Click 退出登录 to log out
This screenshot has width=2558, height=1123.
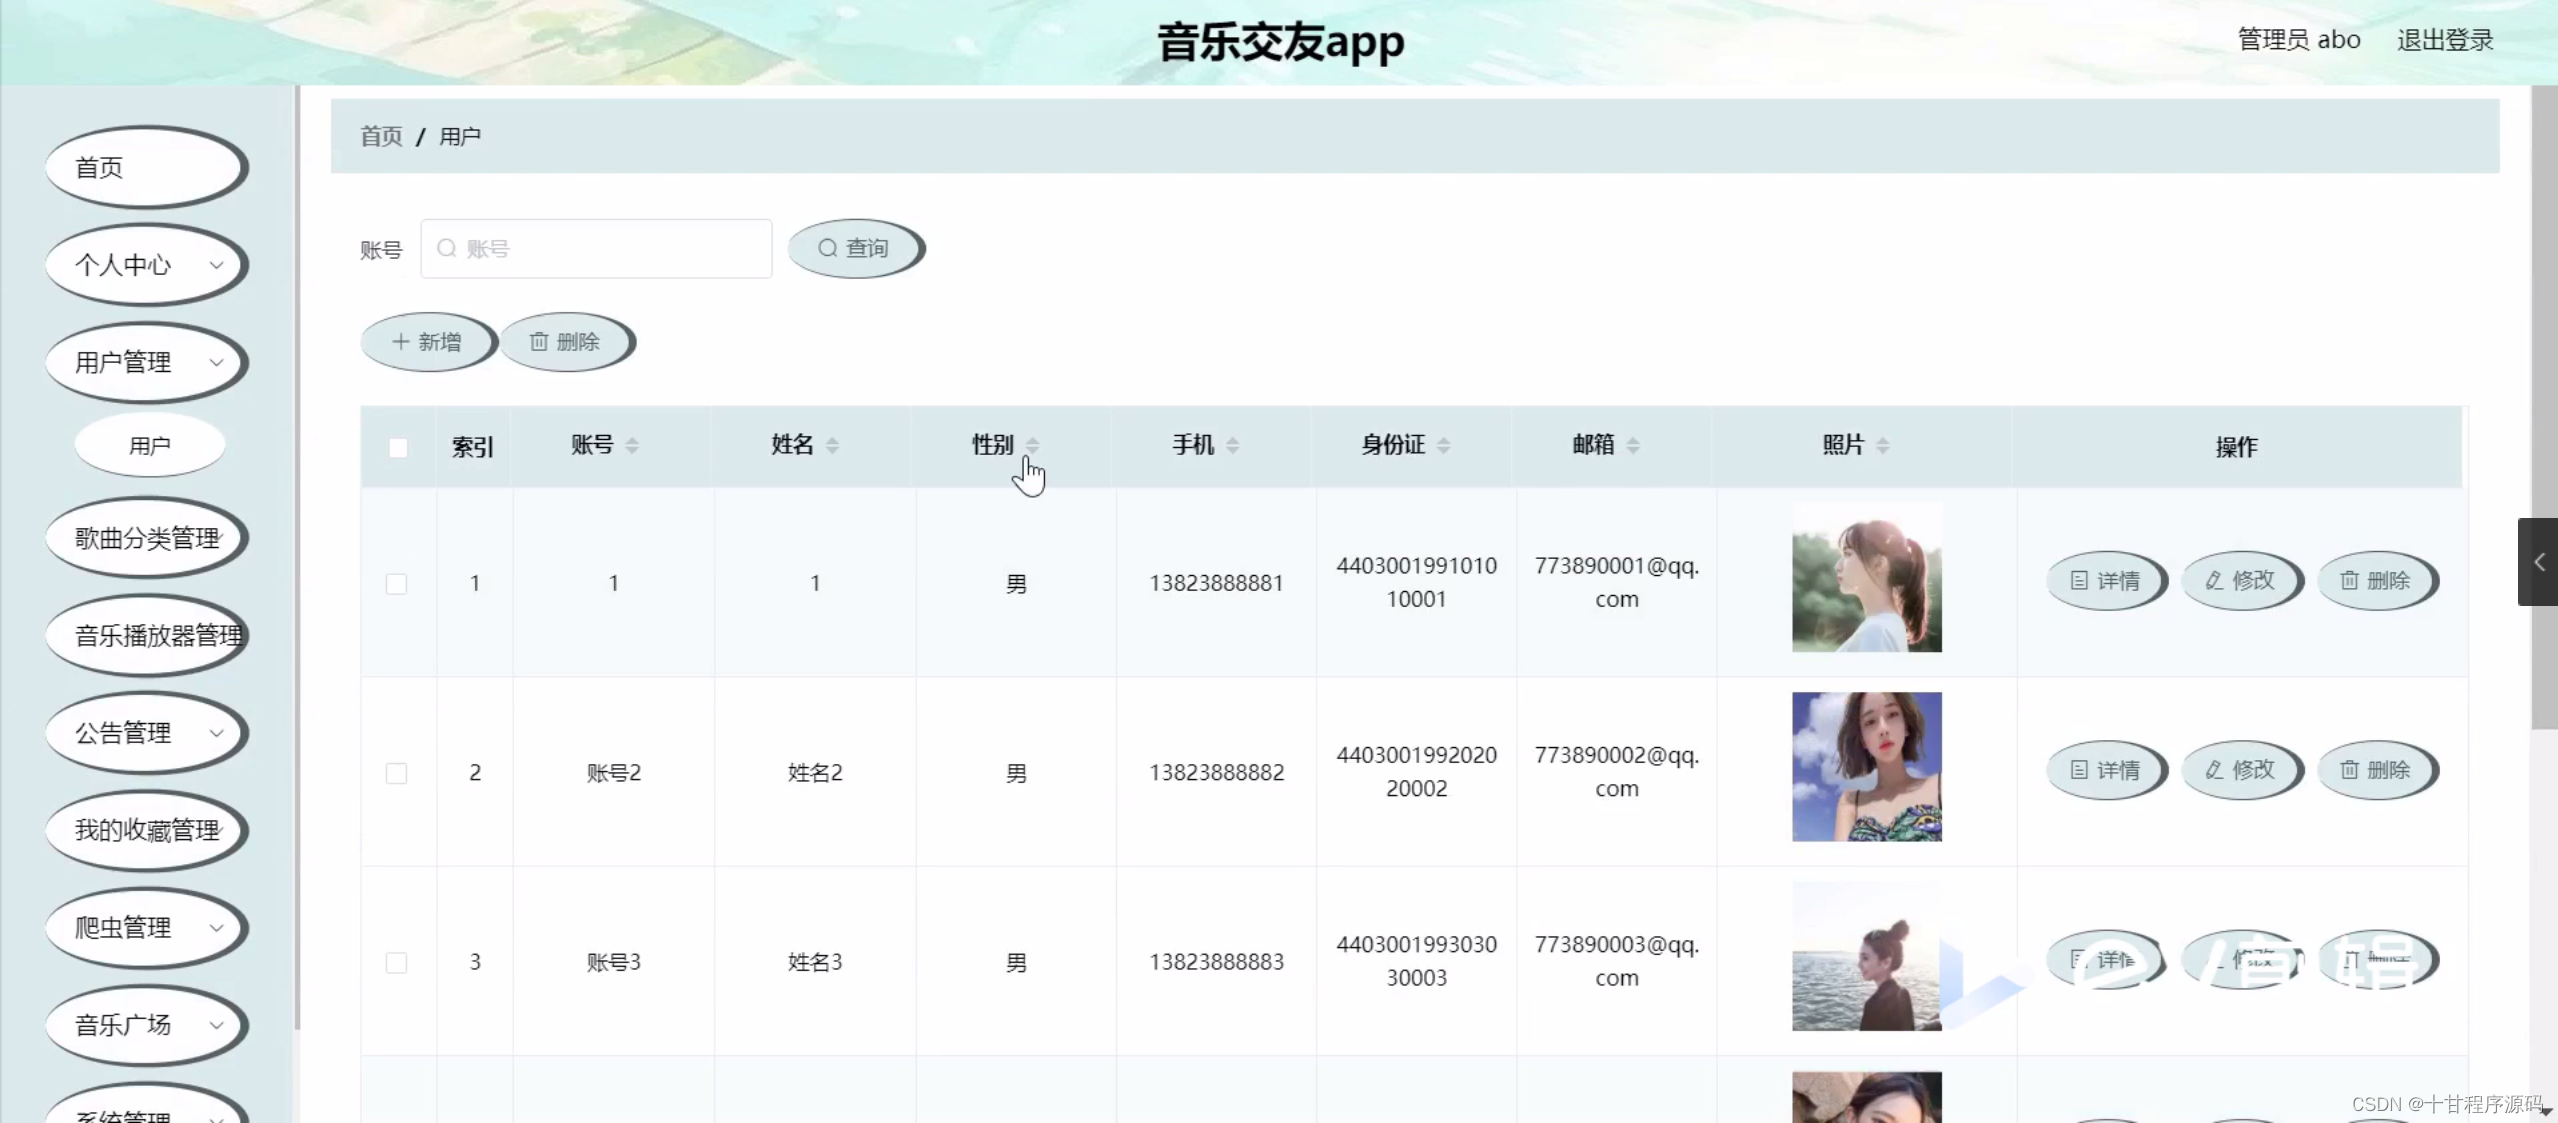pos(2444,40)
